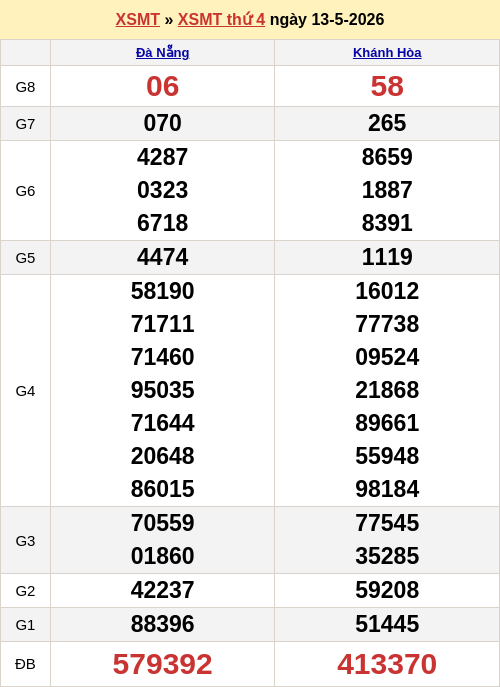Select Khánh Hòa G8 number 58

pos(387,86)
